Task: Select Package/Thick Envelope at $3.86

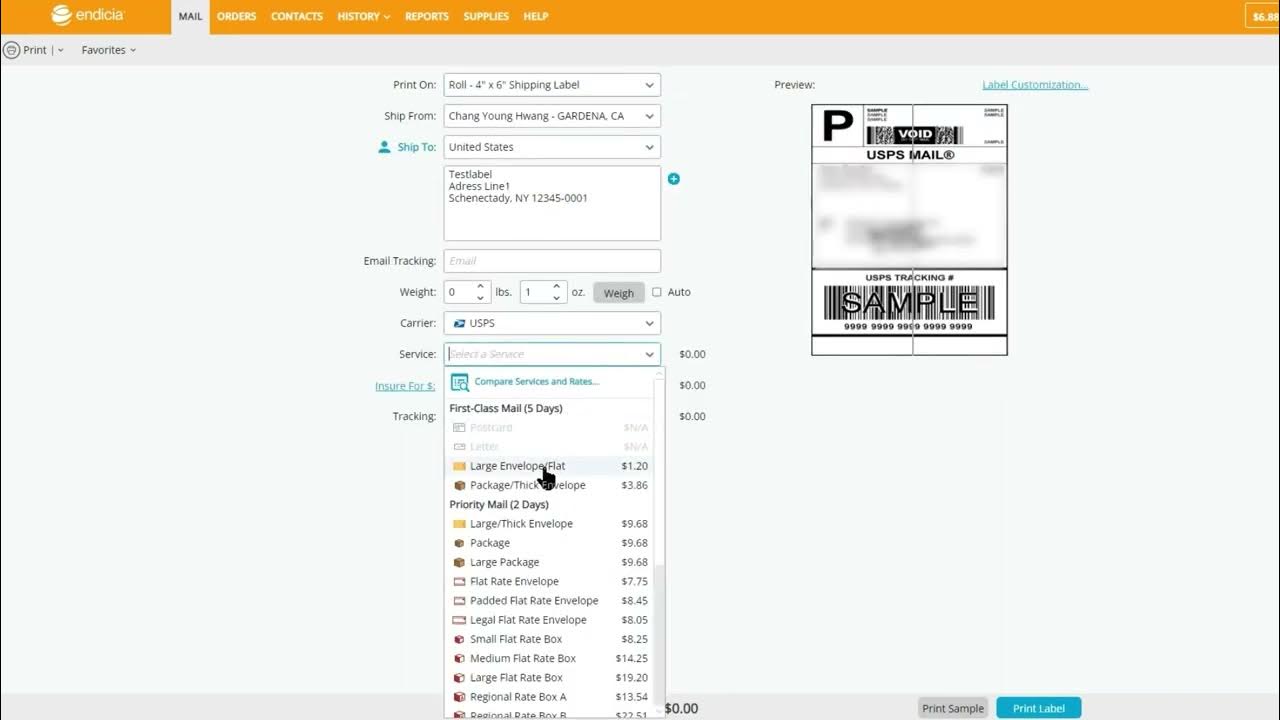Action: coord(550,485)
